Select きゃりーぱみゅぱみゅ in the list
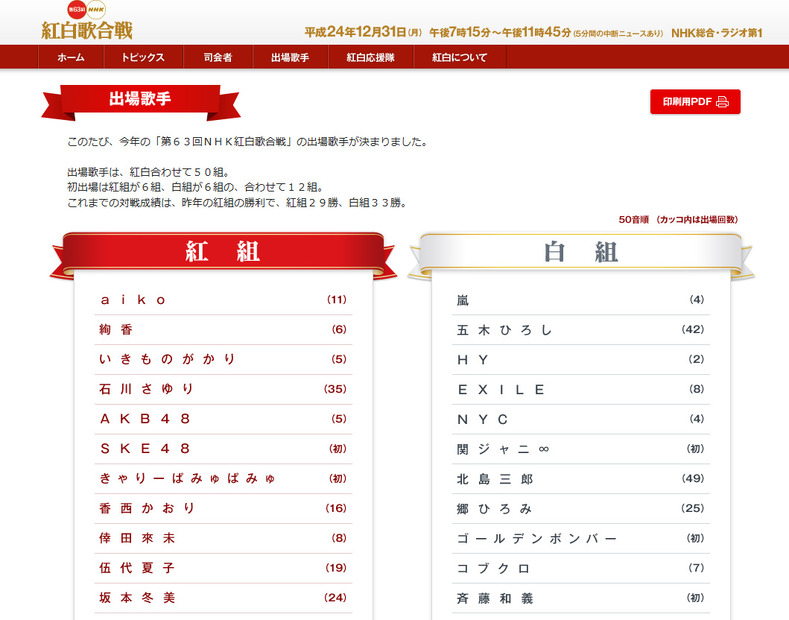789x620 pixels. click(223, 479)
